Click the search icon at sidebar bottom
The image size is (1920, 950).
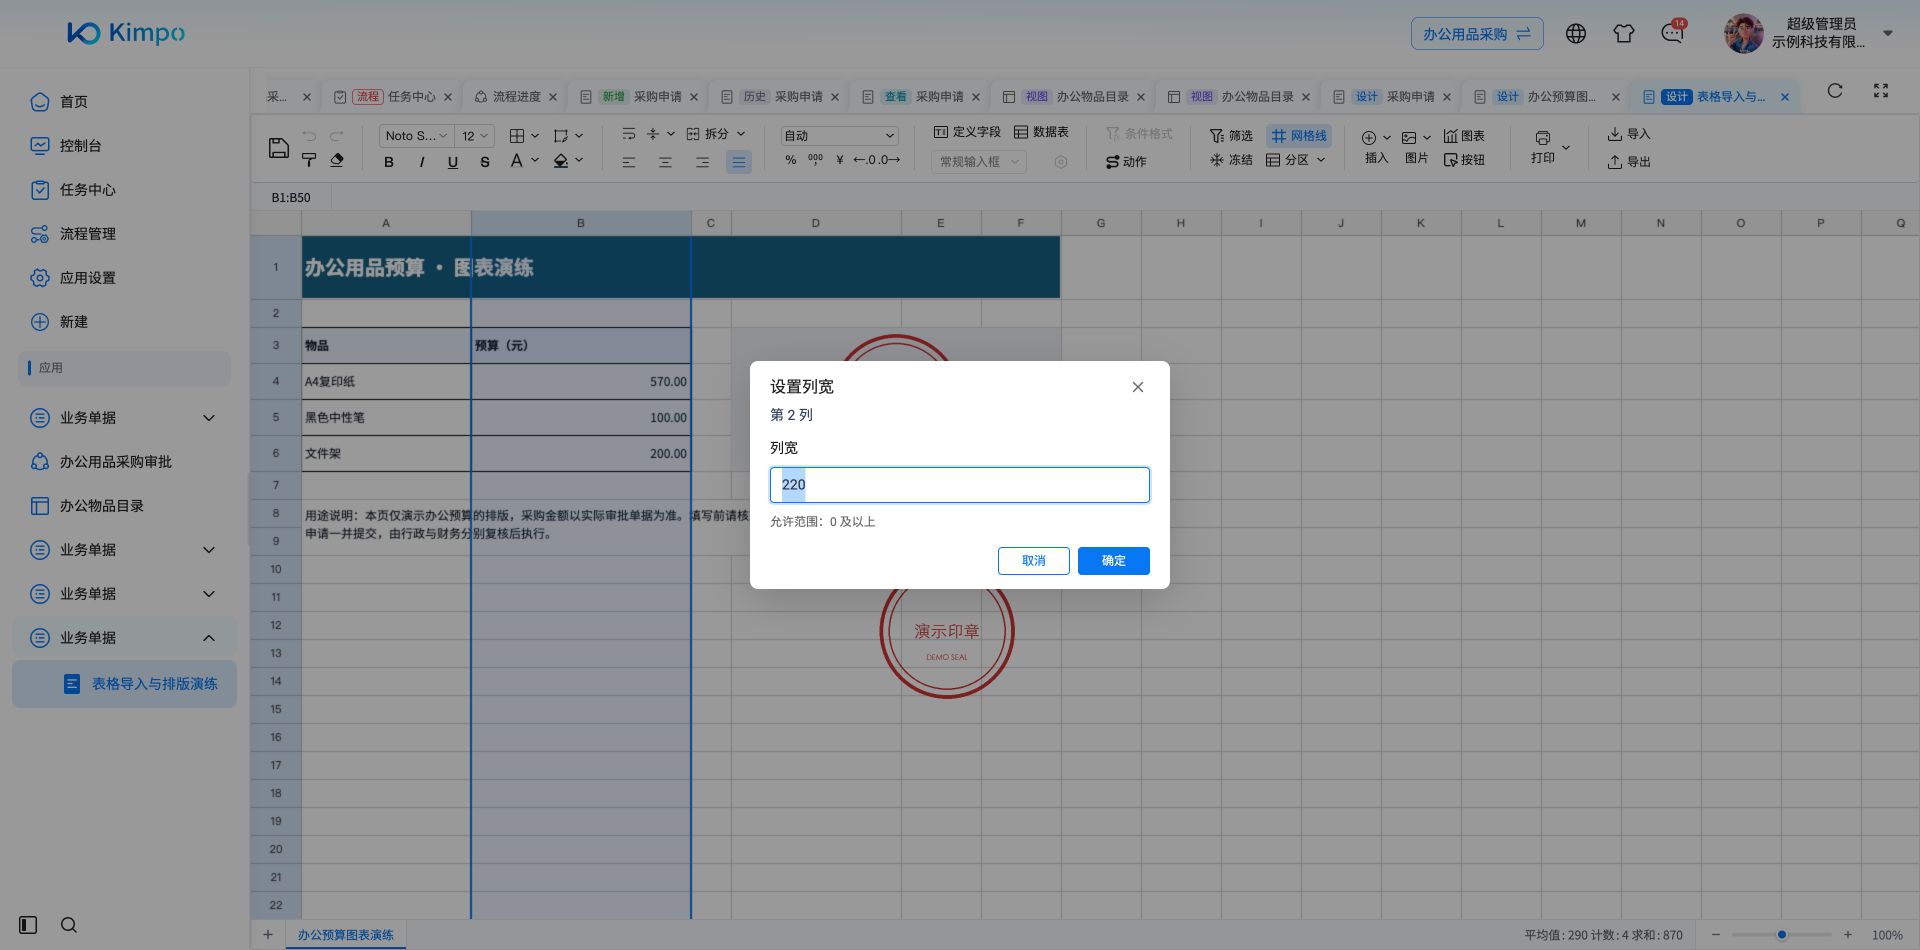point(69,925)
